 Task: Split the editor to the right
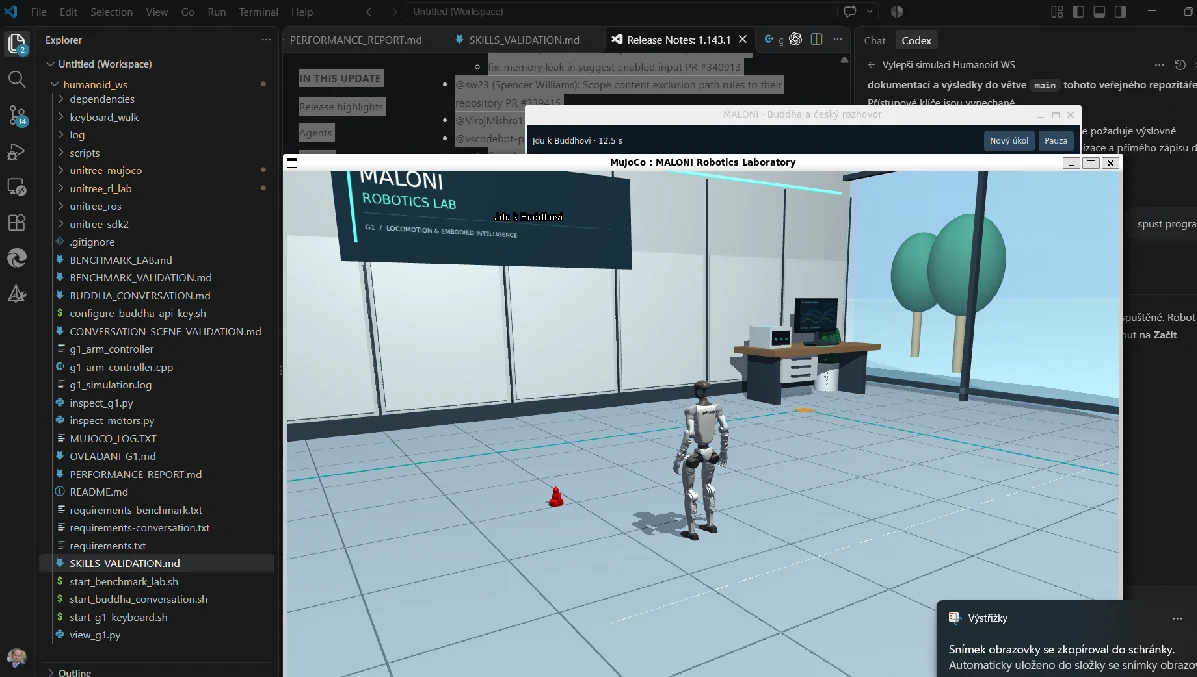pos(816,39)
